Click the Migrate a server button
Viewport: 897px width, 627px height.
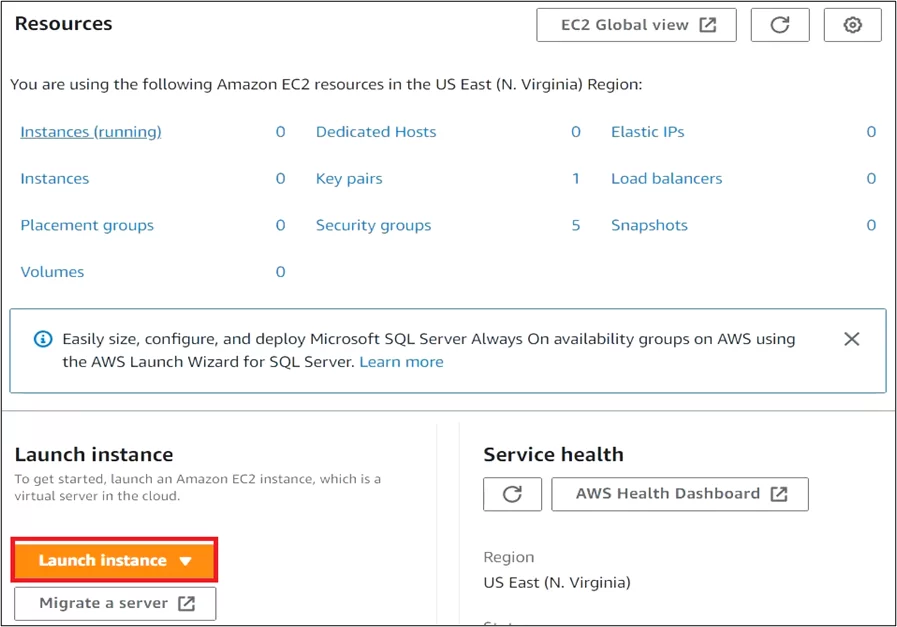[x=115, y=603]
